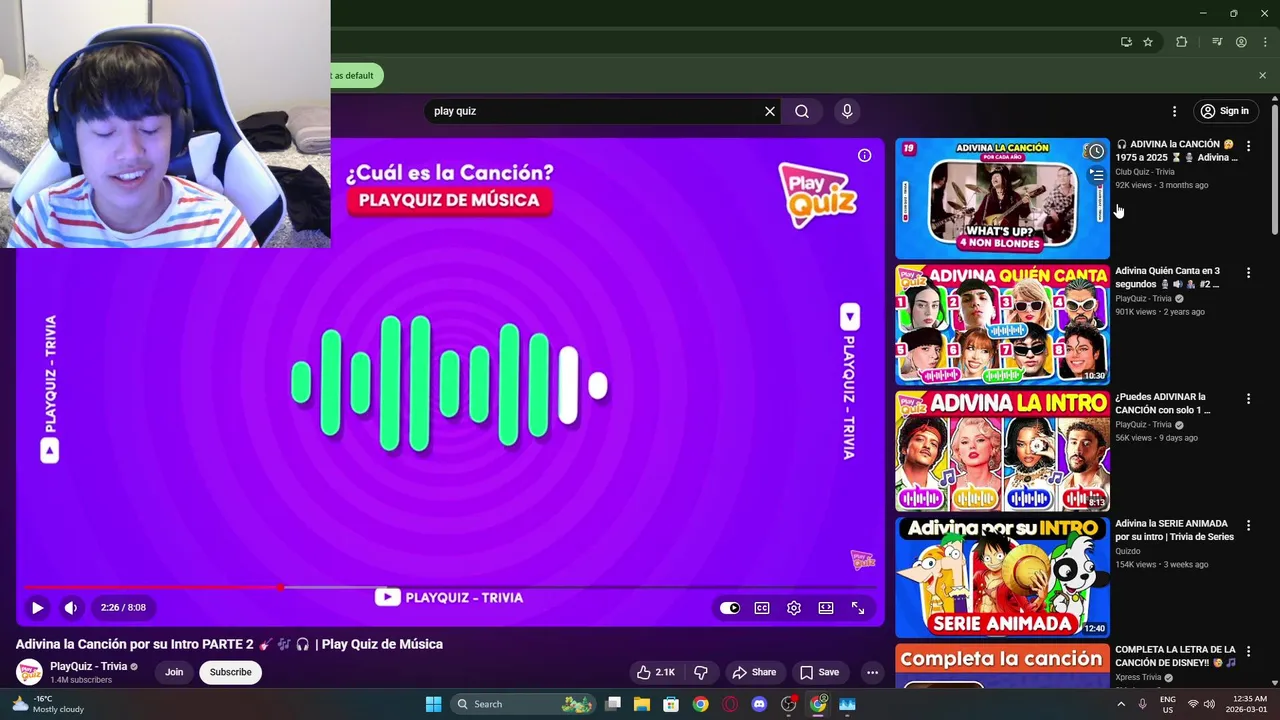This screenshot has width=1280, height=720.
Task: Open options for '¿Puedes ADIVINAR la CANCIÓN' video
Action: click(1248, 398)
